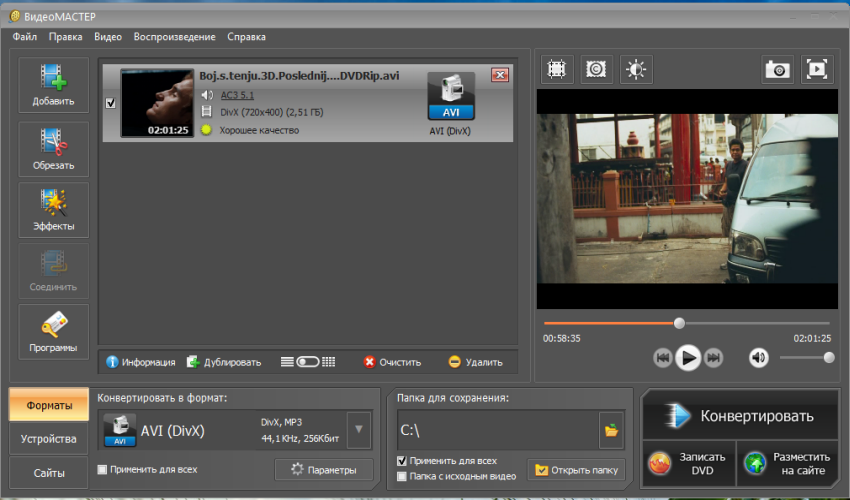Image resolution: width=850 pixels, height=500 pixels.
Task: Open the Обрезать trim tool
Action: pyautogui.click(x=54, y=149)
